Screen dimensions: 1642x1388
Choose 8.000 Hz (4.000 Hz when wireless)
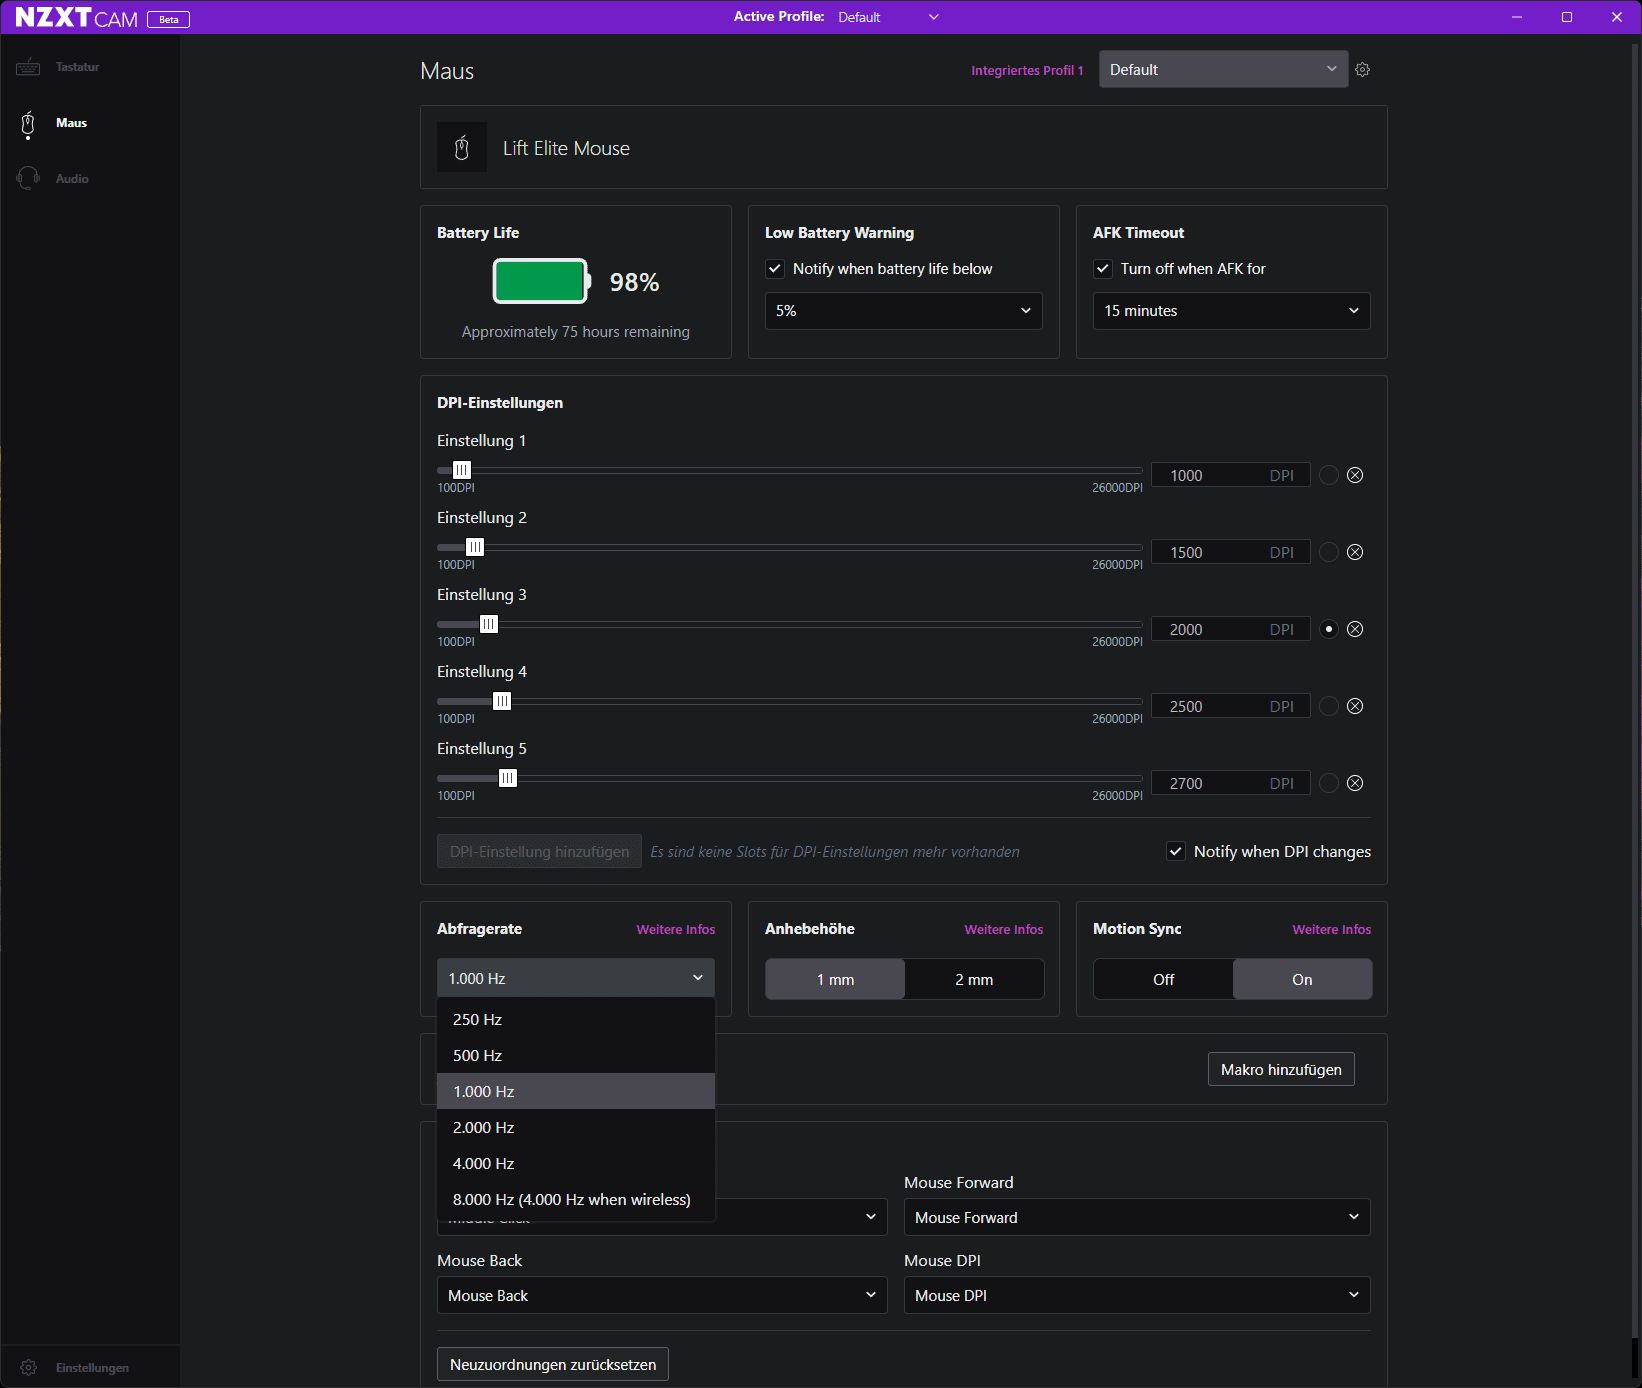tap(576, 1199)
